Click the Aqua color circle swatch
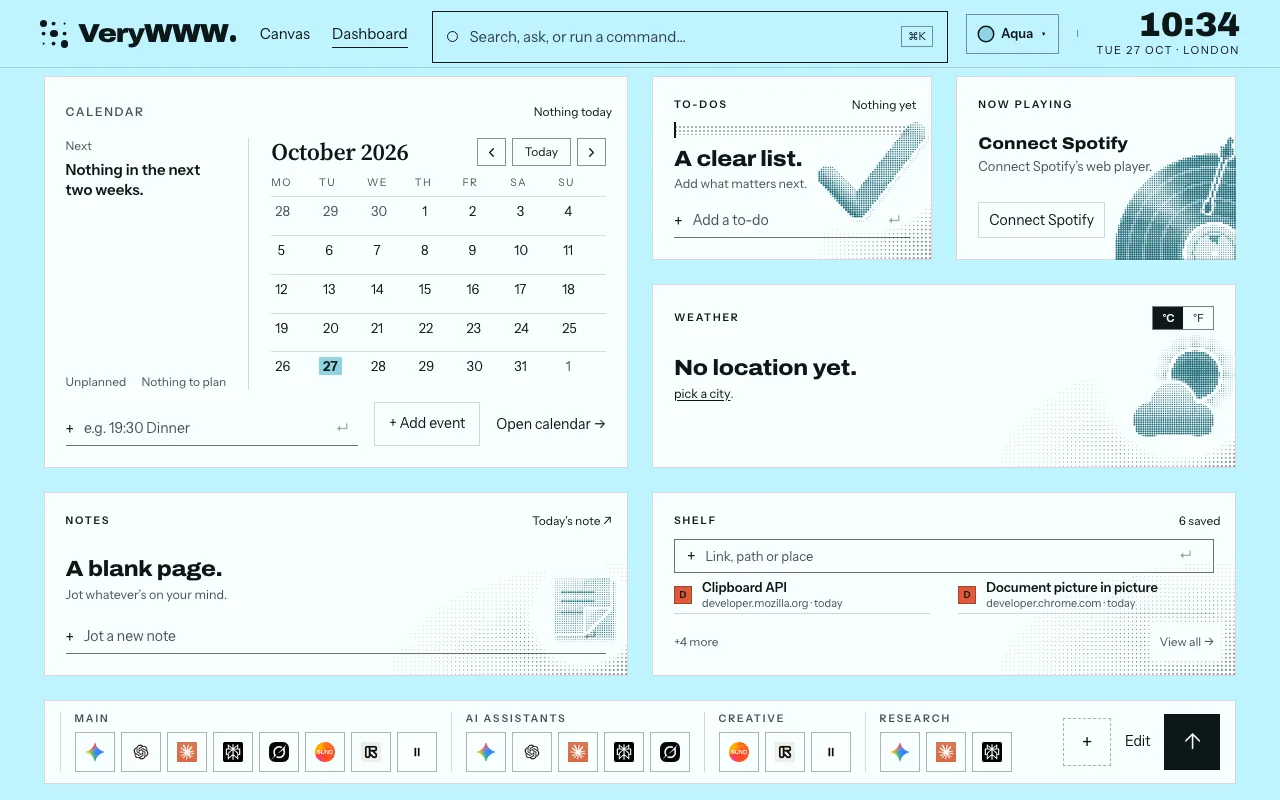 (x=985, y=34)
